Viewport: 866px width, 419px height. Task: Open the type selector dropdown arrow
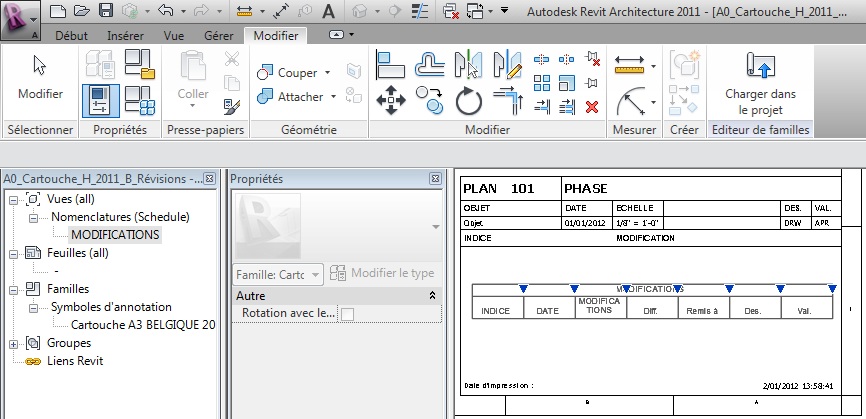point(436,227)
